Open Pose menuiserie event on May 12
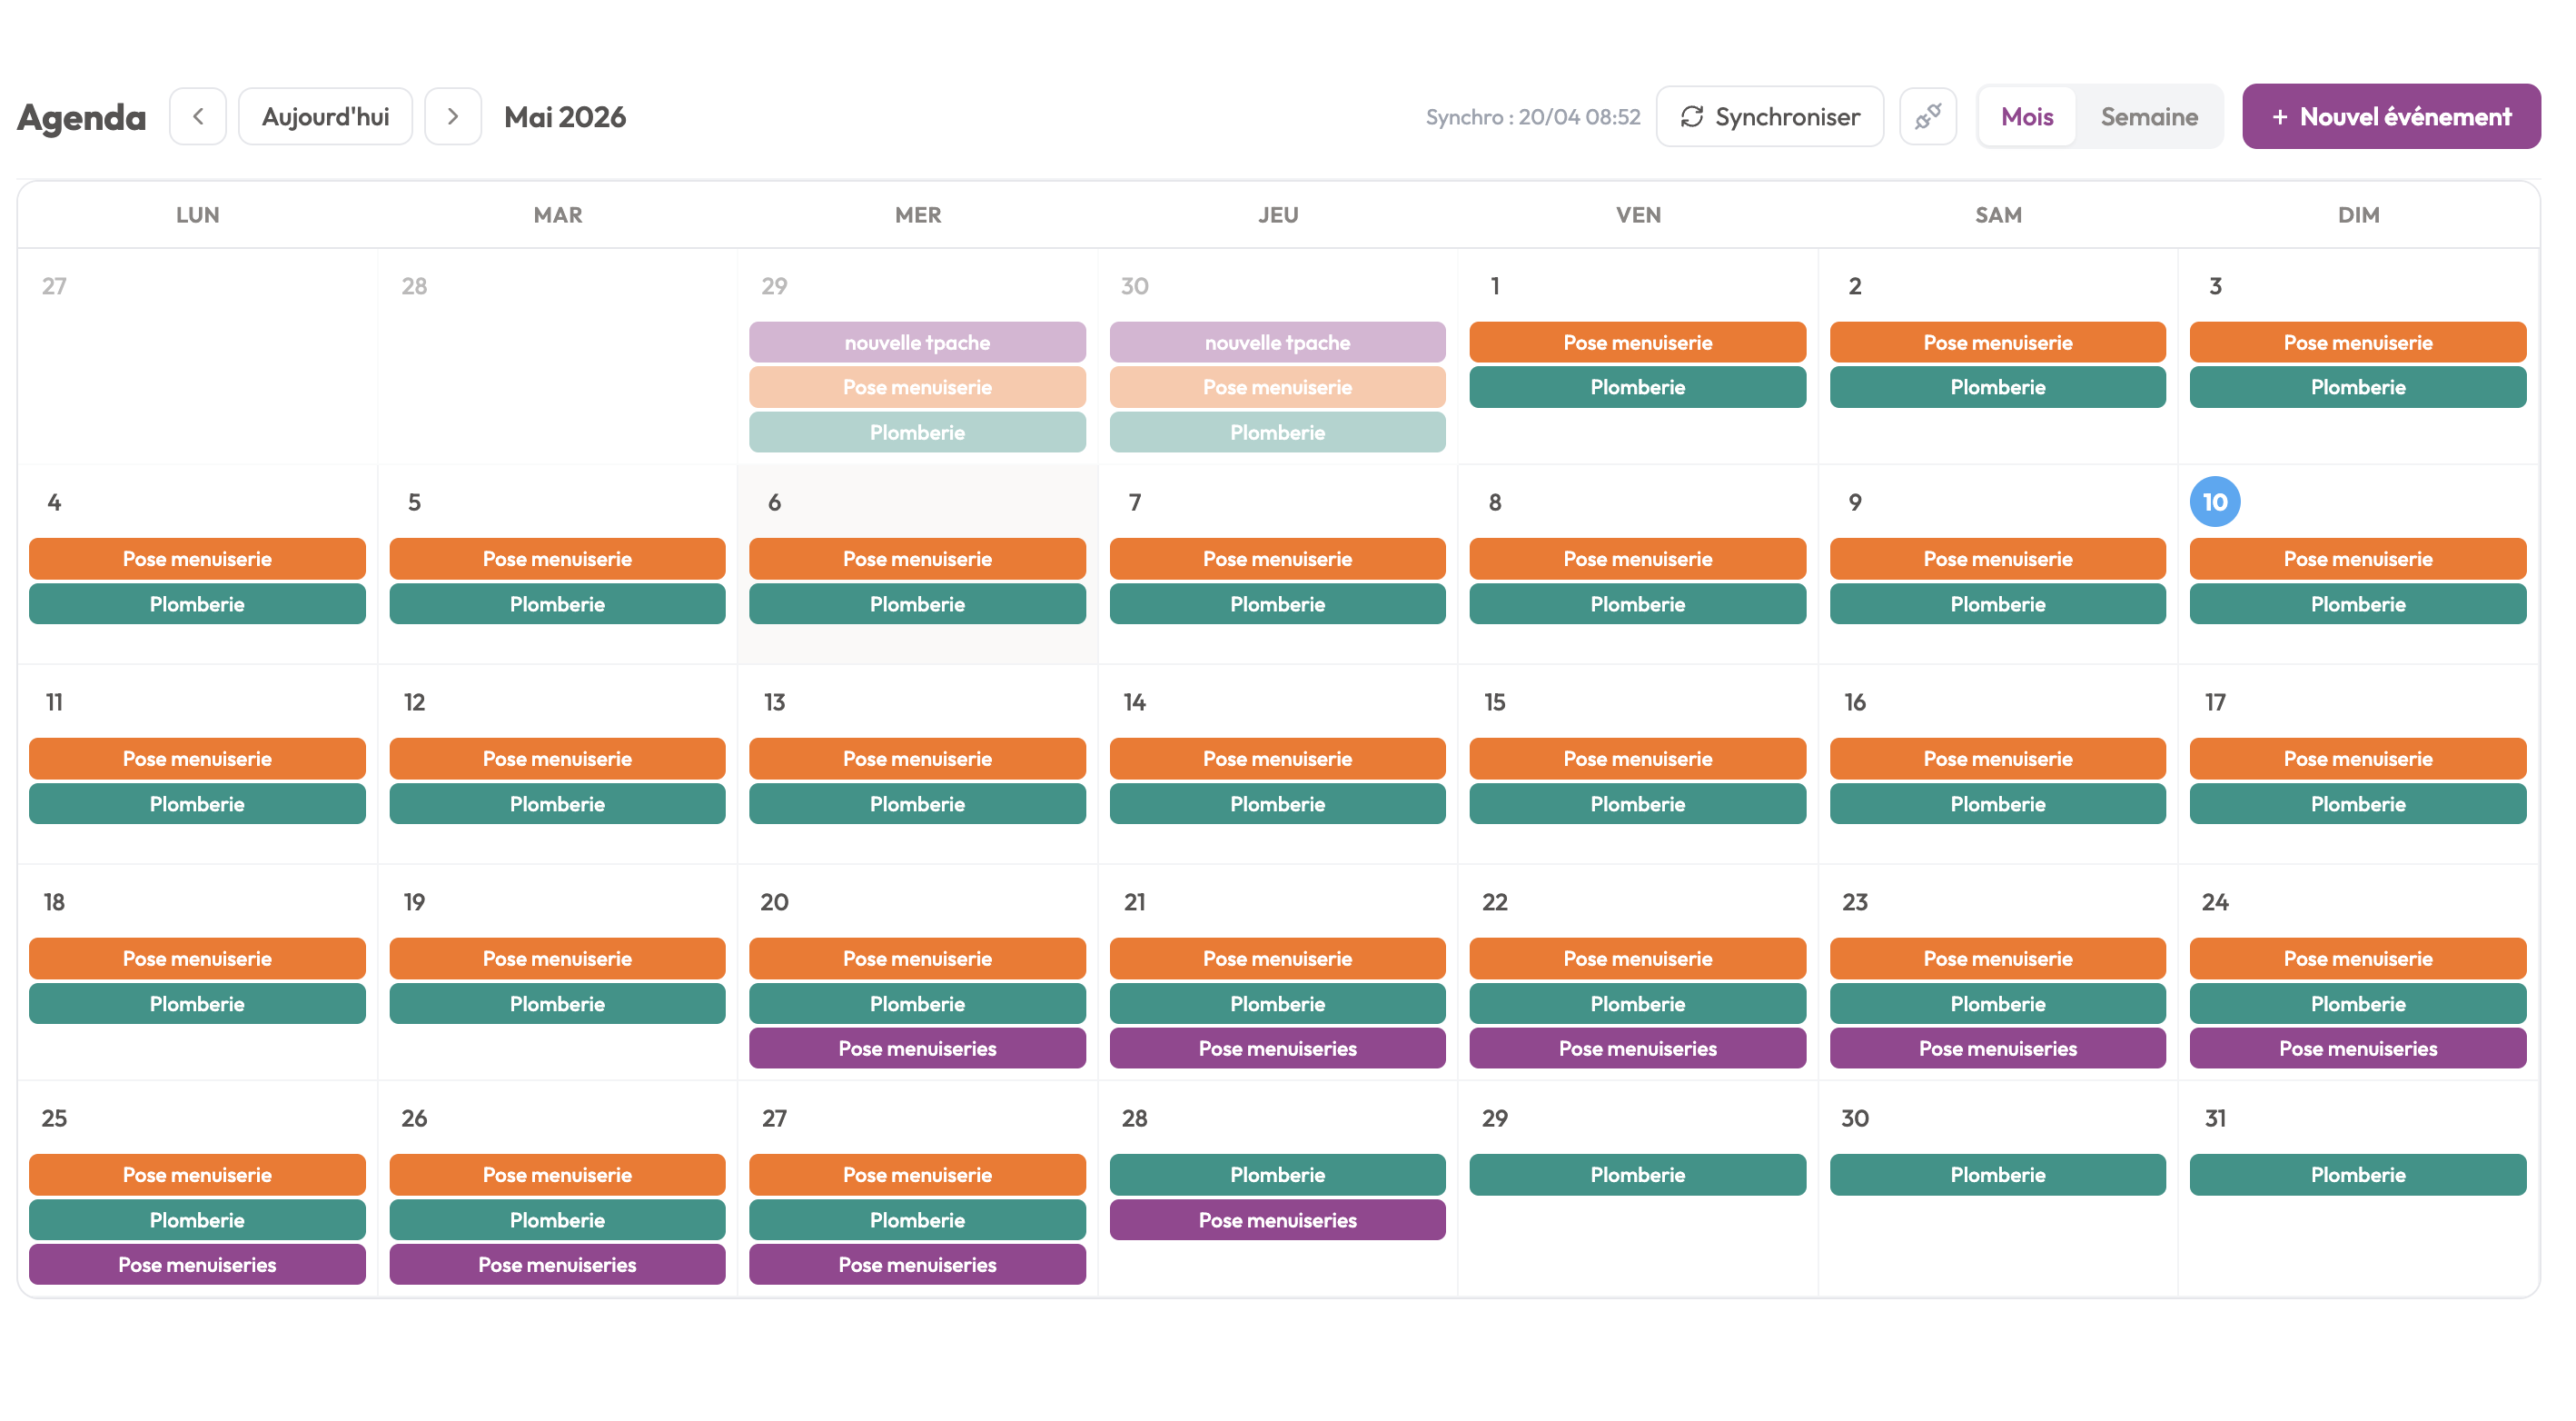The width and height of the screenshot is (2576, 1421). [x=557, y=759]
